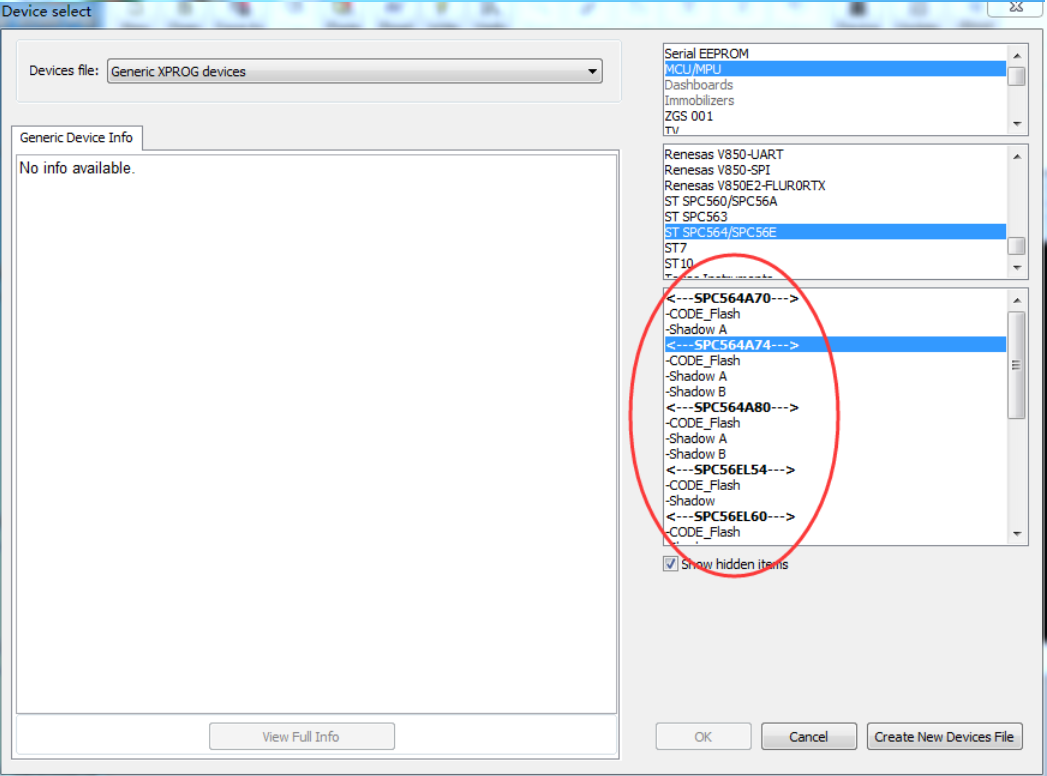Select Renesas V850-UART

[x=835, y=154]
